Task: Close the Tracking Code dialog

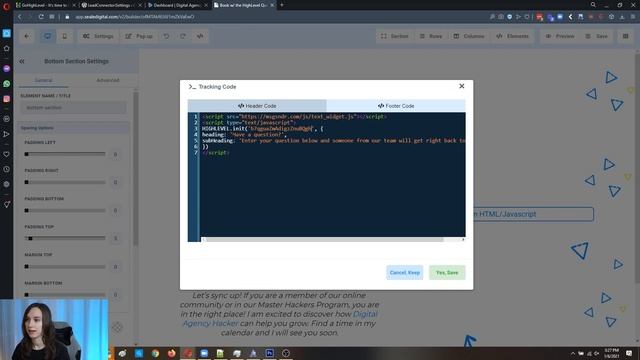Action: tap(462, 86)
